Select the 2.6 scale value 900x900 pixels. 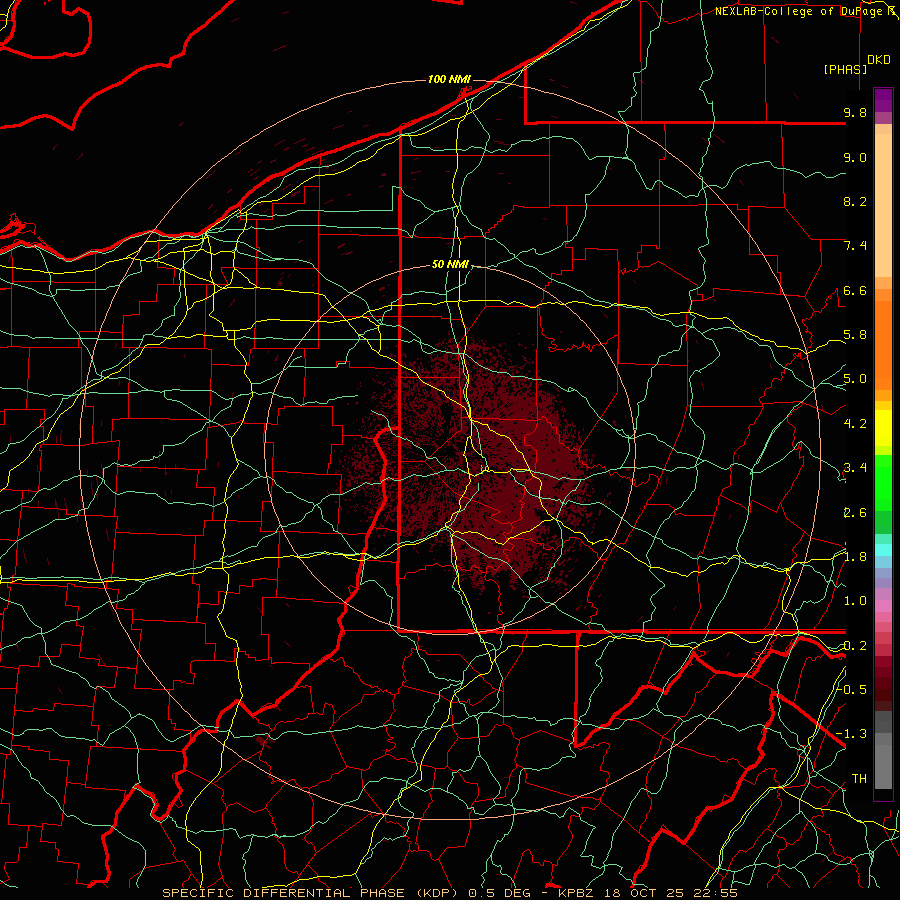855,513
